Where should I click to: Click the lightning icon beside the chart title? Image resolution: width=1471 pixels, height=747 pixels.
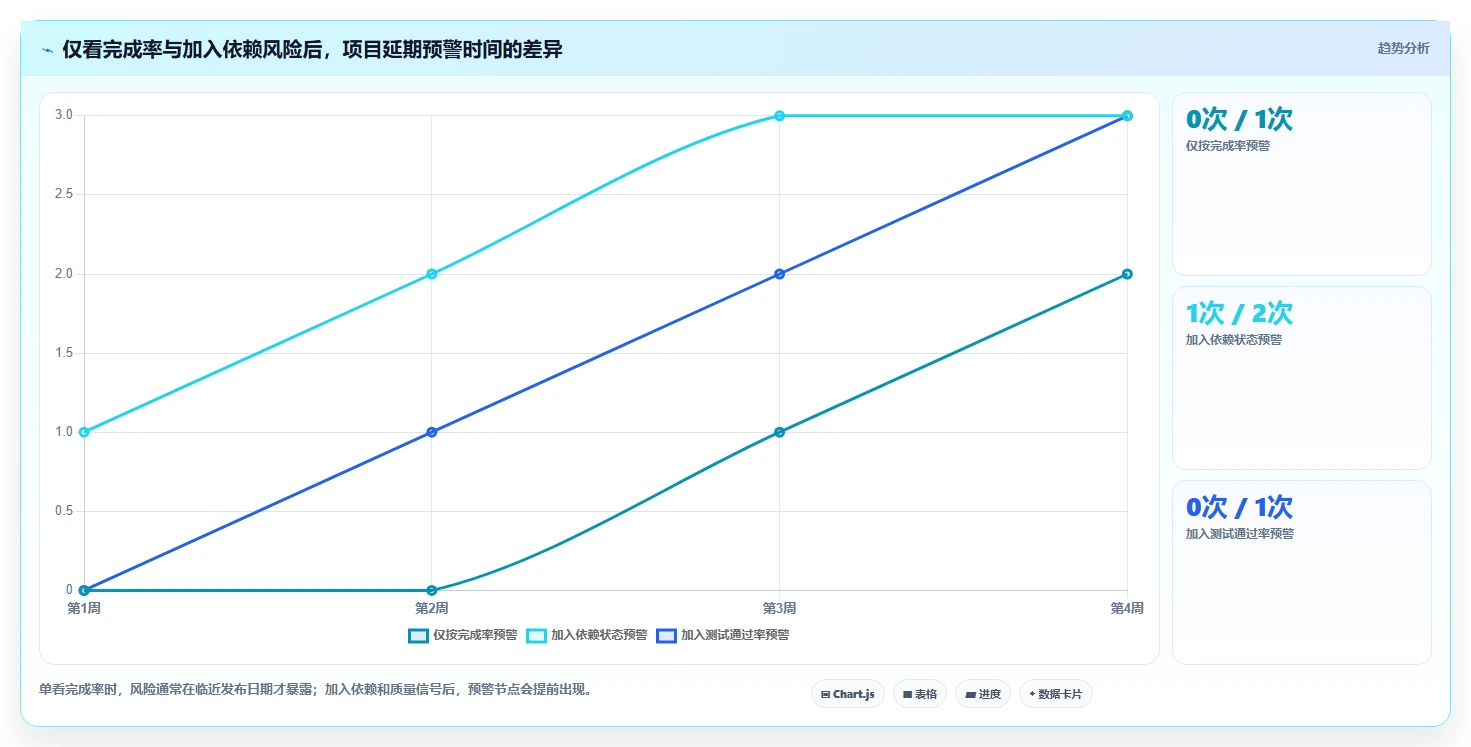pyautogui.click(x=47, y=50)
